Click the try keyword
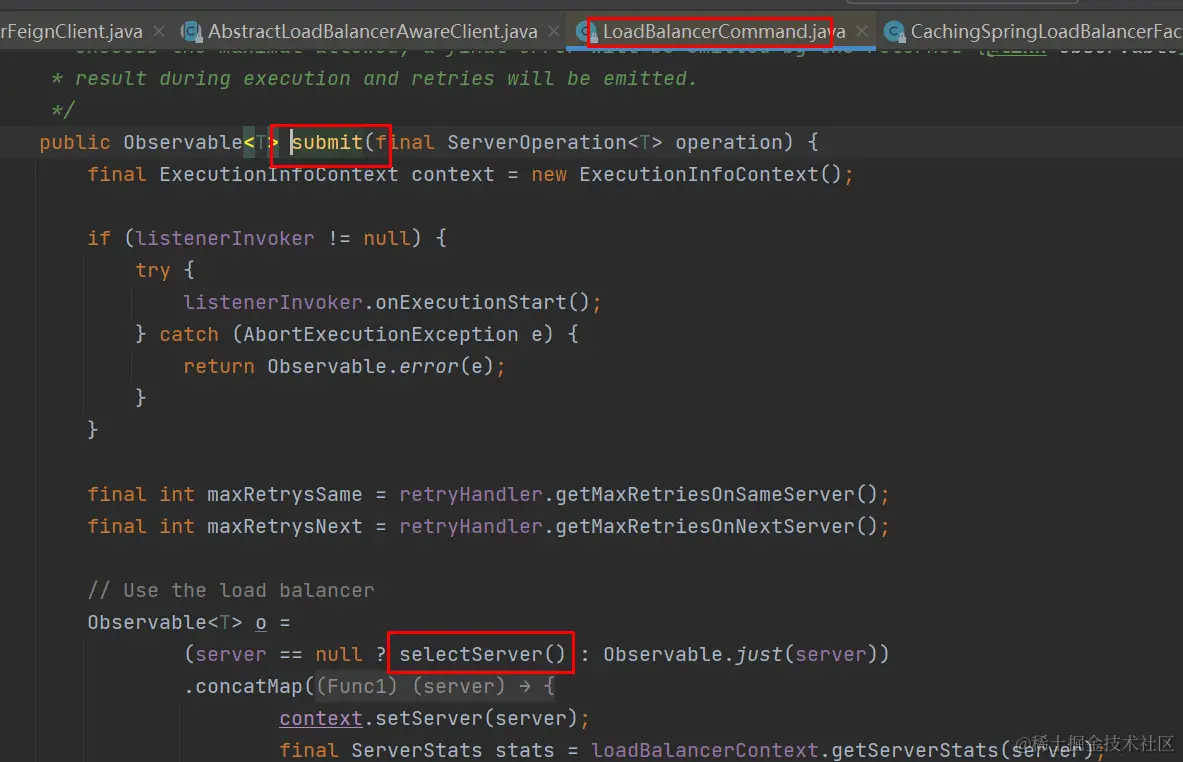This screenshot has width=1183, height=762. click(x=152, y=270)
